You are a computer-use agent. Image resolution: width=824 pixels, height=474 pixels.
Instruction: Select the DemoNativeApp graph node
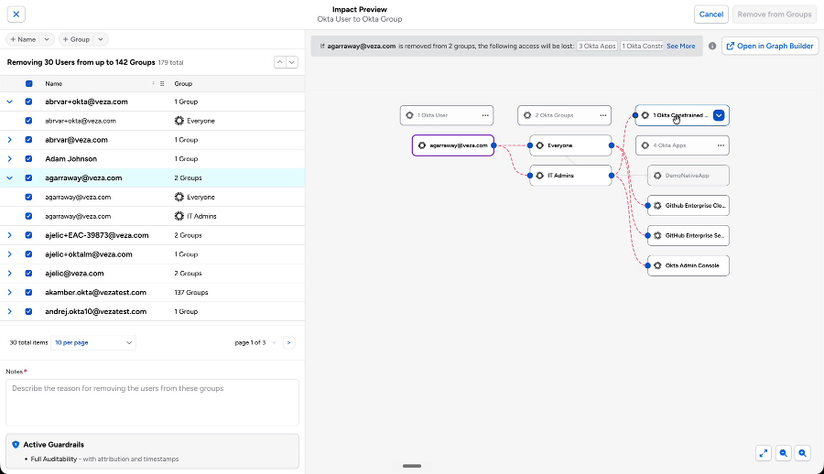pyautogui.click(x=688, y=176)
